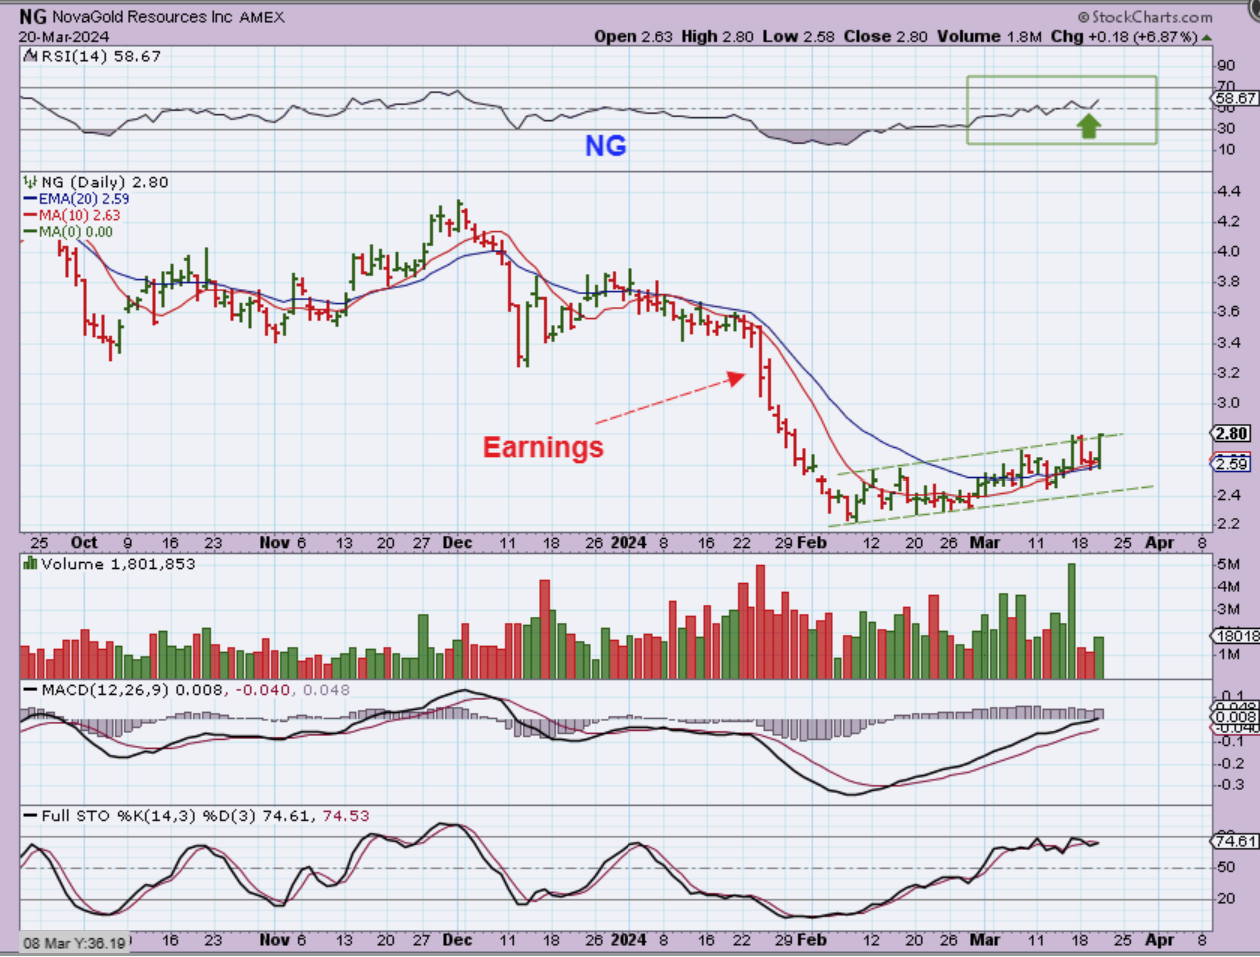This screenshot has width=1260, height=957.
Task: Click the AMEX exchange label
Action: pyautogui.click(x=262, y=17)
